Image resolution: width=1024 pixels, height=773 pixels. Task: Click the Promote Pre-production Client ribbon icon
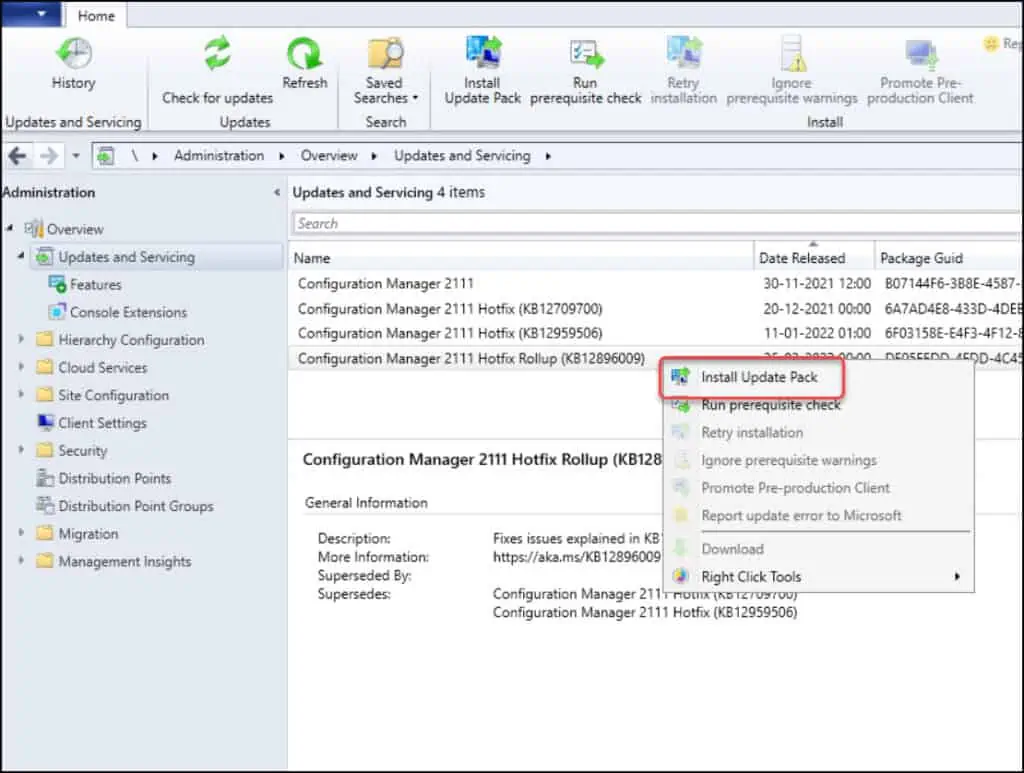[921, 55]
